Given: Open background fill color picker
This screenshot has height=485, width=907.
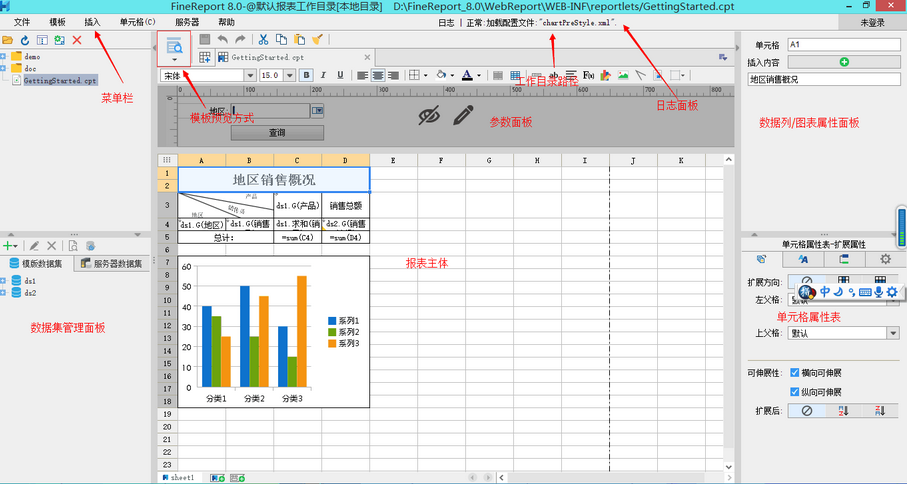Looking at the screenshot, I should click(x=445, y=75).
